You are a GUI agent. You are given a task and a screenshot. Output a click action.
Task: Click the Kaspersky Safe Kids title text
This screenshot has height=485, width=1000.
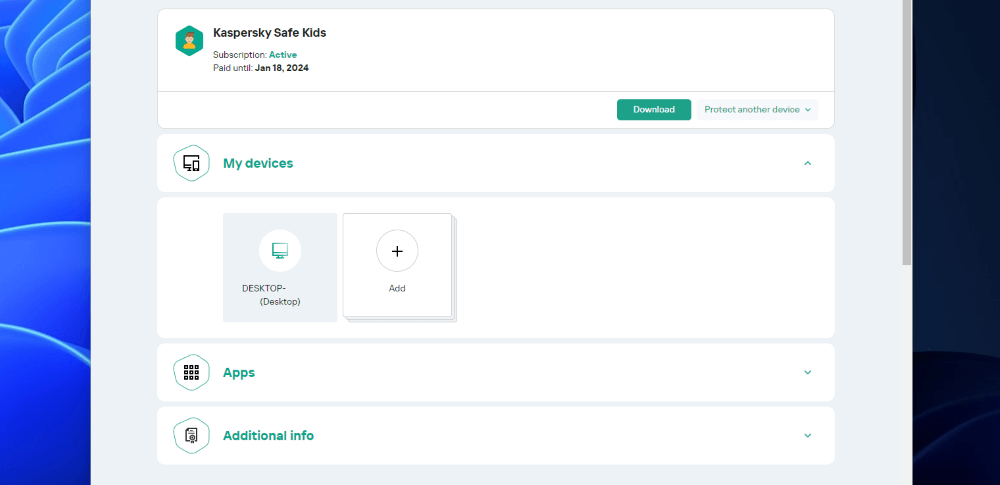pos(270,33)
